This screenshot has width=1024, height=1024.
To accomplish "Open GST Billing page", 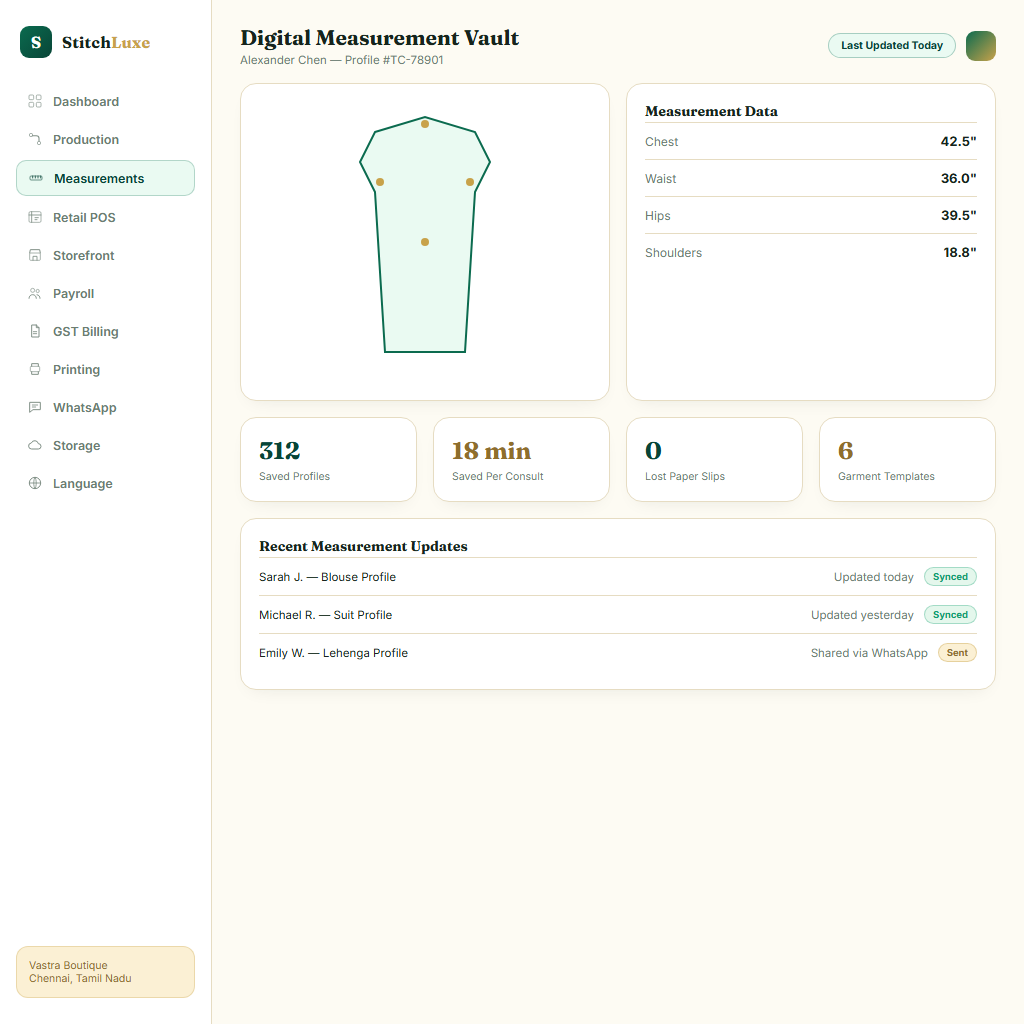I will click(106, 331).
